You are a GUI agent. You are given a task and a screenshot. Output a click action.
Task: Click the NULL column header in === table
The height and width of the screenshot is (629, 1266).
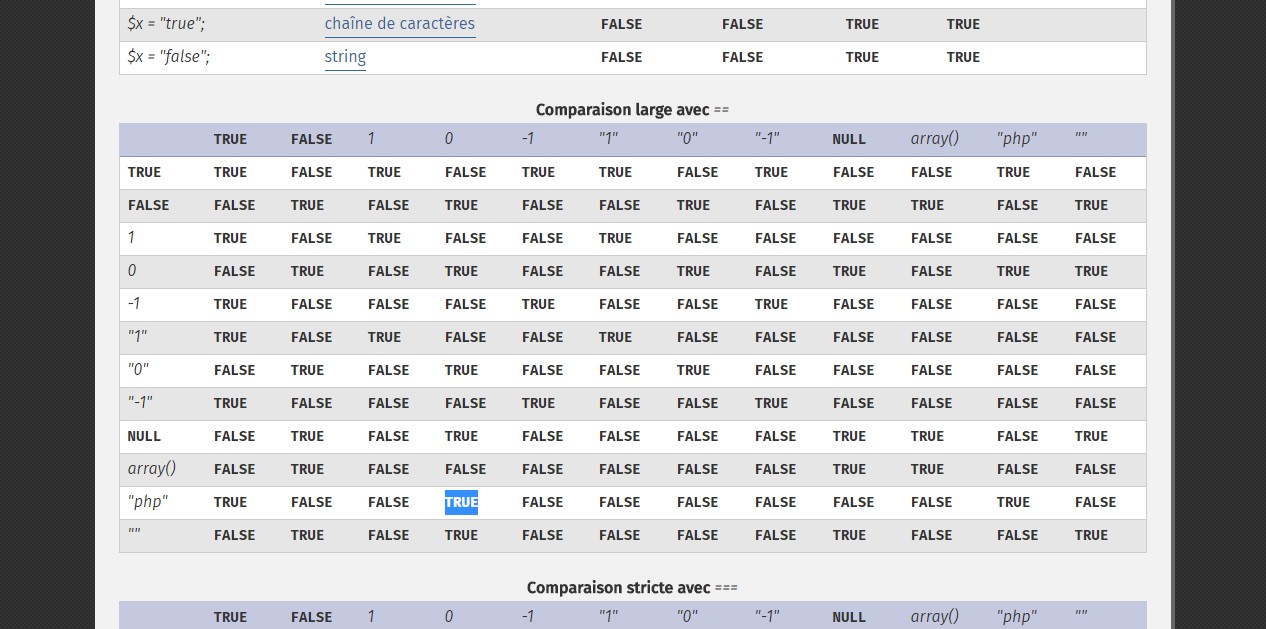point(849,617)
